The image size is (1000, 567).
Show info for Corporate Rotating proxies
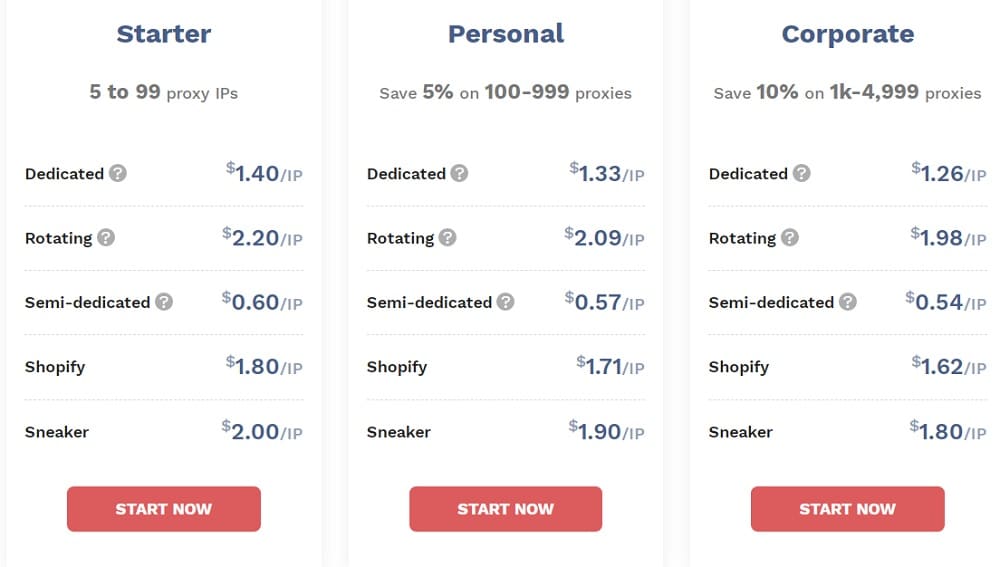(790, 238)
